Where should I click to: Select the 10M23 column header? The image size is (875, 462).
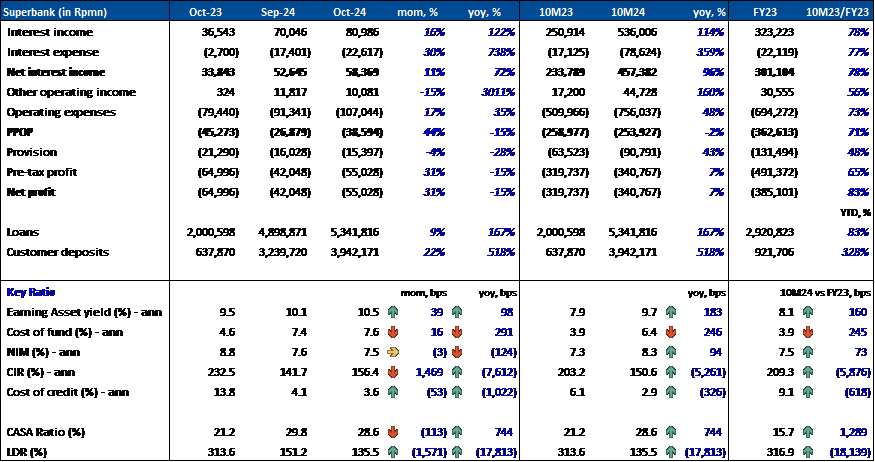pos(556,12)
